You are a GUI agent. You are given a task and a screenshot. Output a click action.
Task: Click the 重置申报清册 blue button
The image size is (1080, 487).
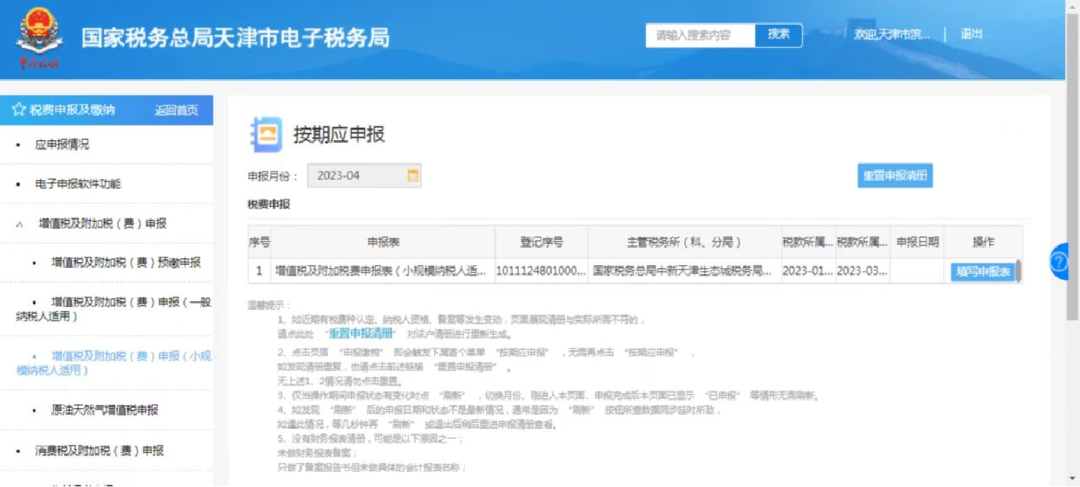tap(895, 176)
